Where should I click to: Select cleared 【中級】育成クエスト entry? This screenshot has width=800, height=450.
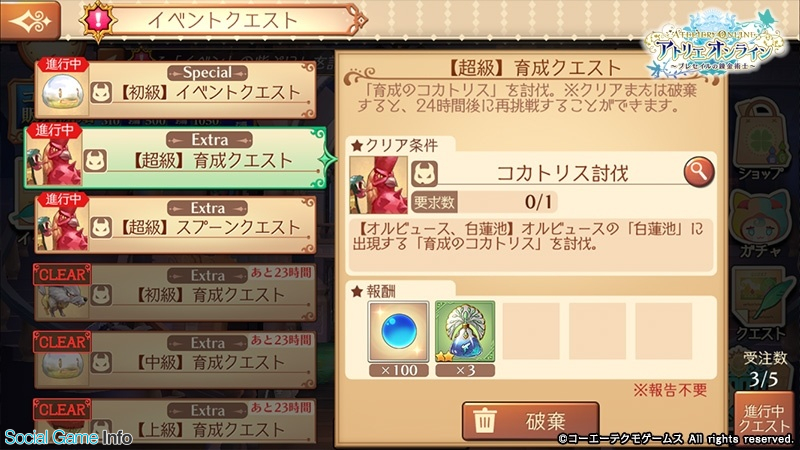coord(176,360)
